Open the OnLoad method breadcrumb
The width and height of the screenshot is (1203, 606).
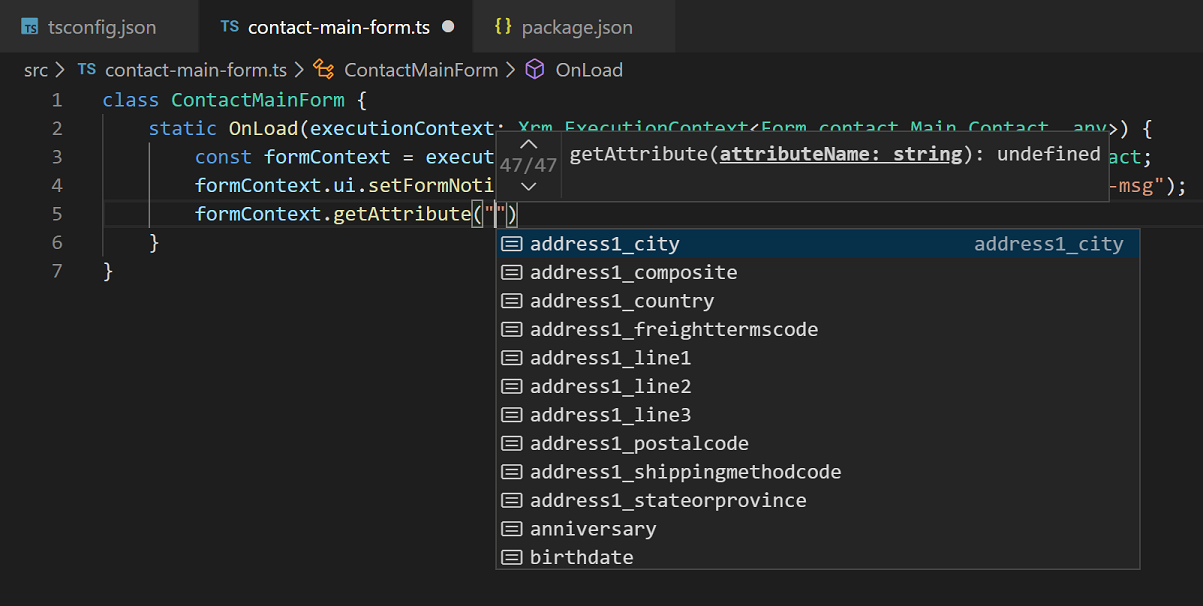coord(589,70)
